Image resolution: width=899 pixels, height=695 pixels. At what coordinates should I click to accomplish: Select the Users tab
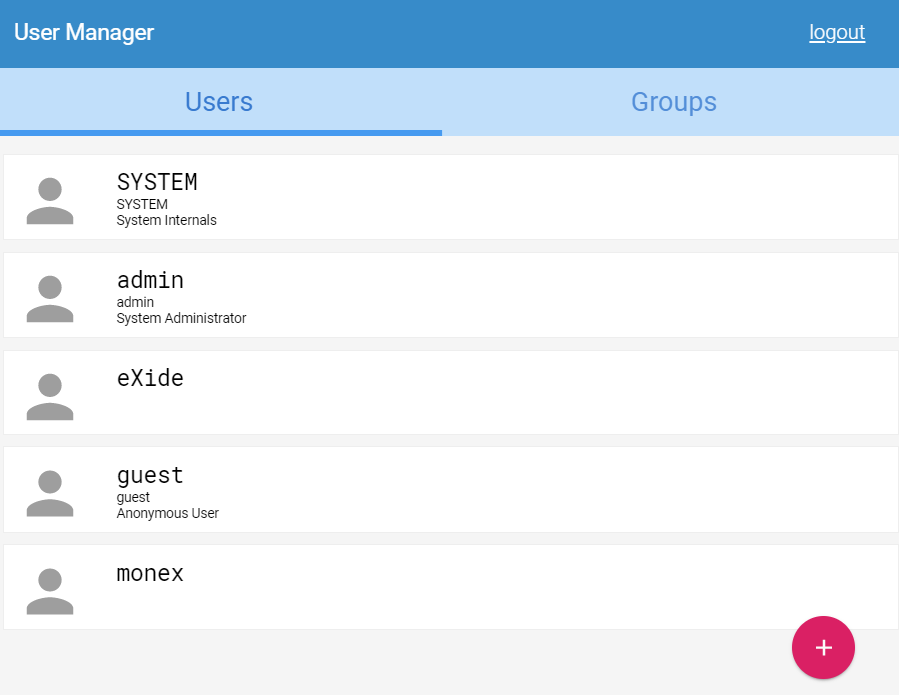pos(219,102)
